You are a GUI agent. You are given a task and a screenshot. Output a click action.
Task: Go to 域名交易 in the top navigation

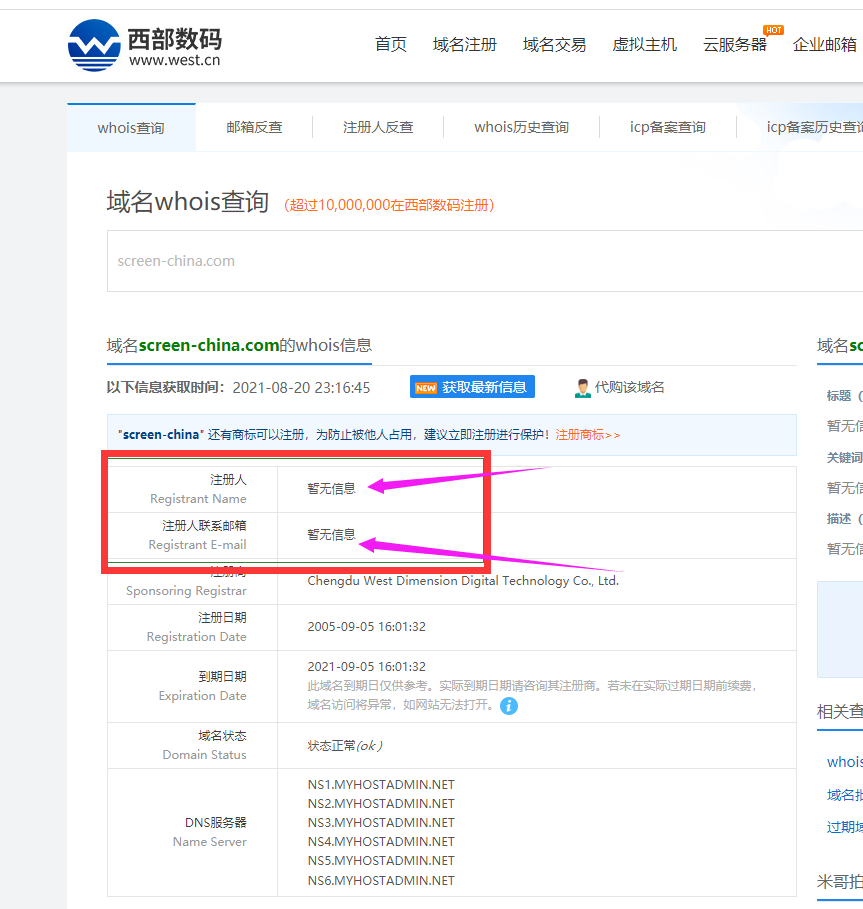pos(554,45)
